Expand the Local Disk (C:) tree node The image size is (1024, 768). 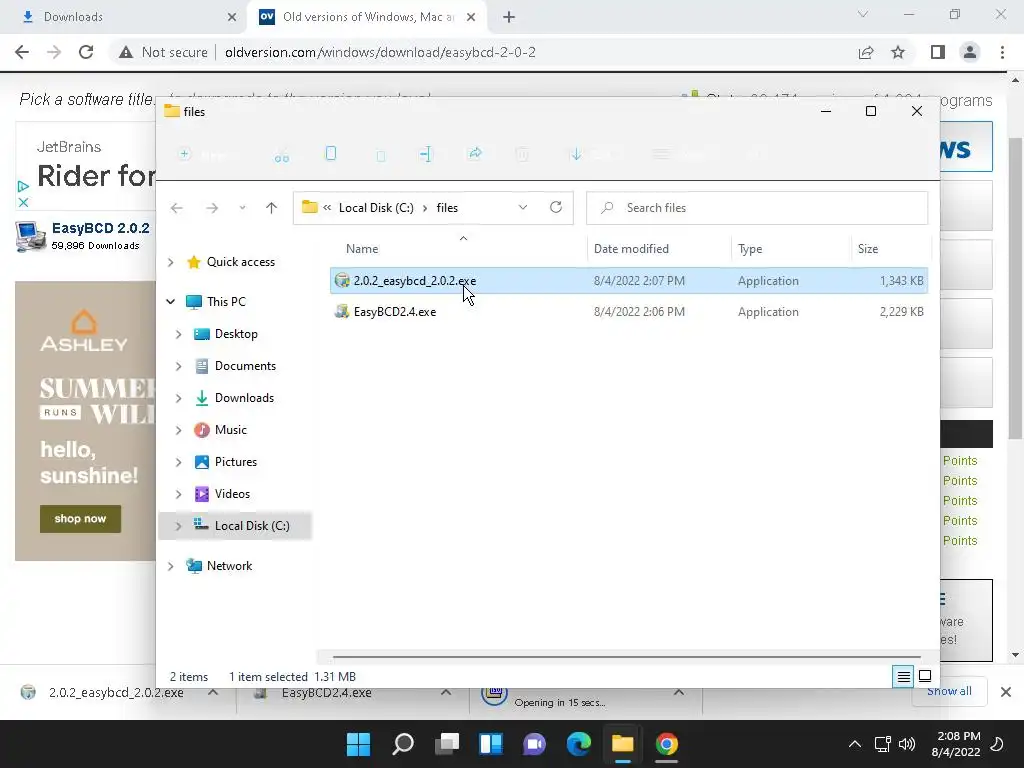tap(178, 526)
